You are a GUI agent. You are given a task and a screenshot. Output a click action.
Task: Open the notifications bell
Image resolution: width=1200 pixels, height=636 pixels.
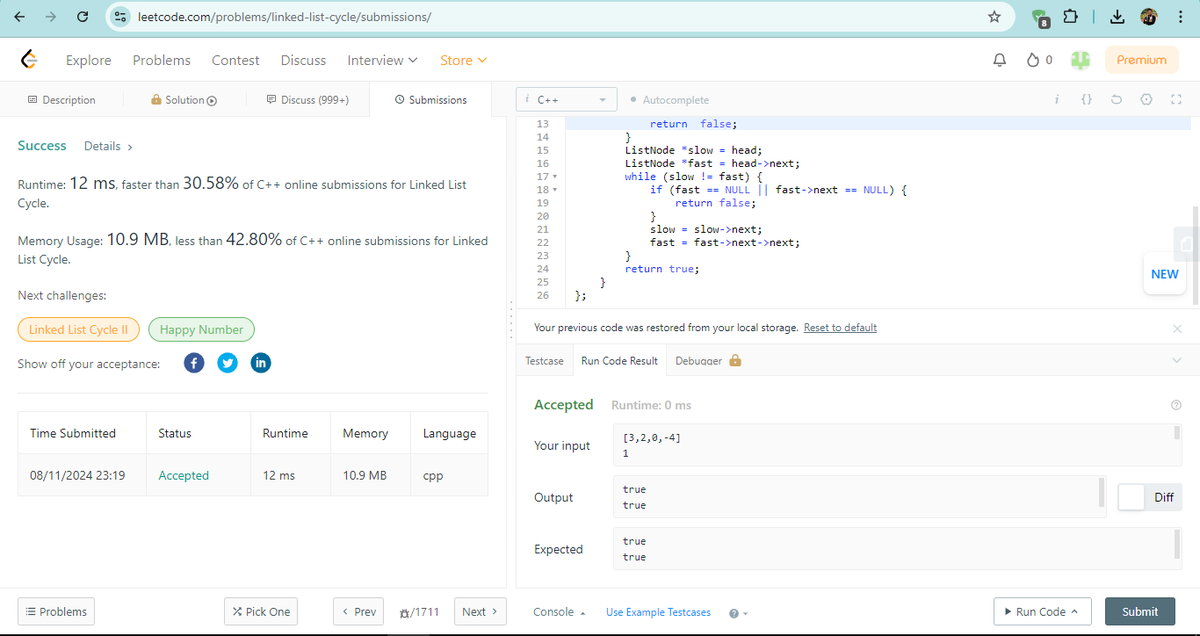998,60
